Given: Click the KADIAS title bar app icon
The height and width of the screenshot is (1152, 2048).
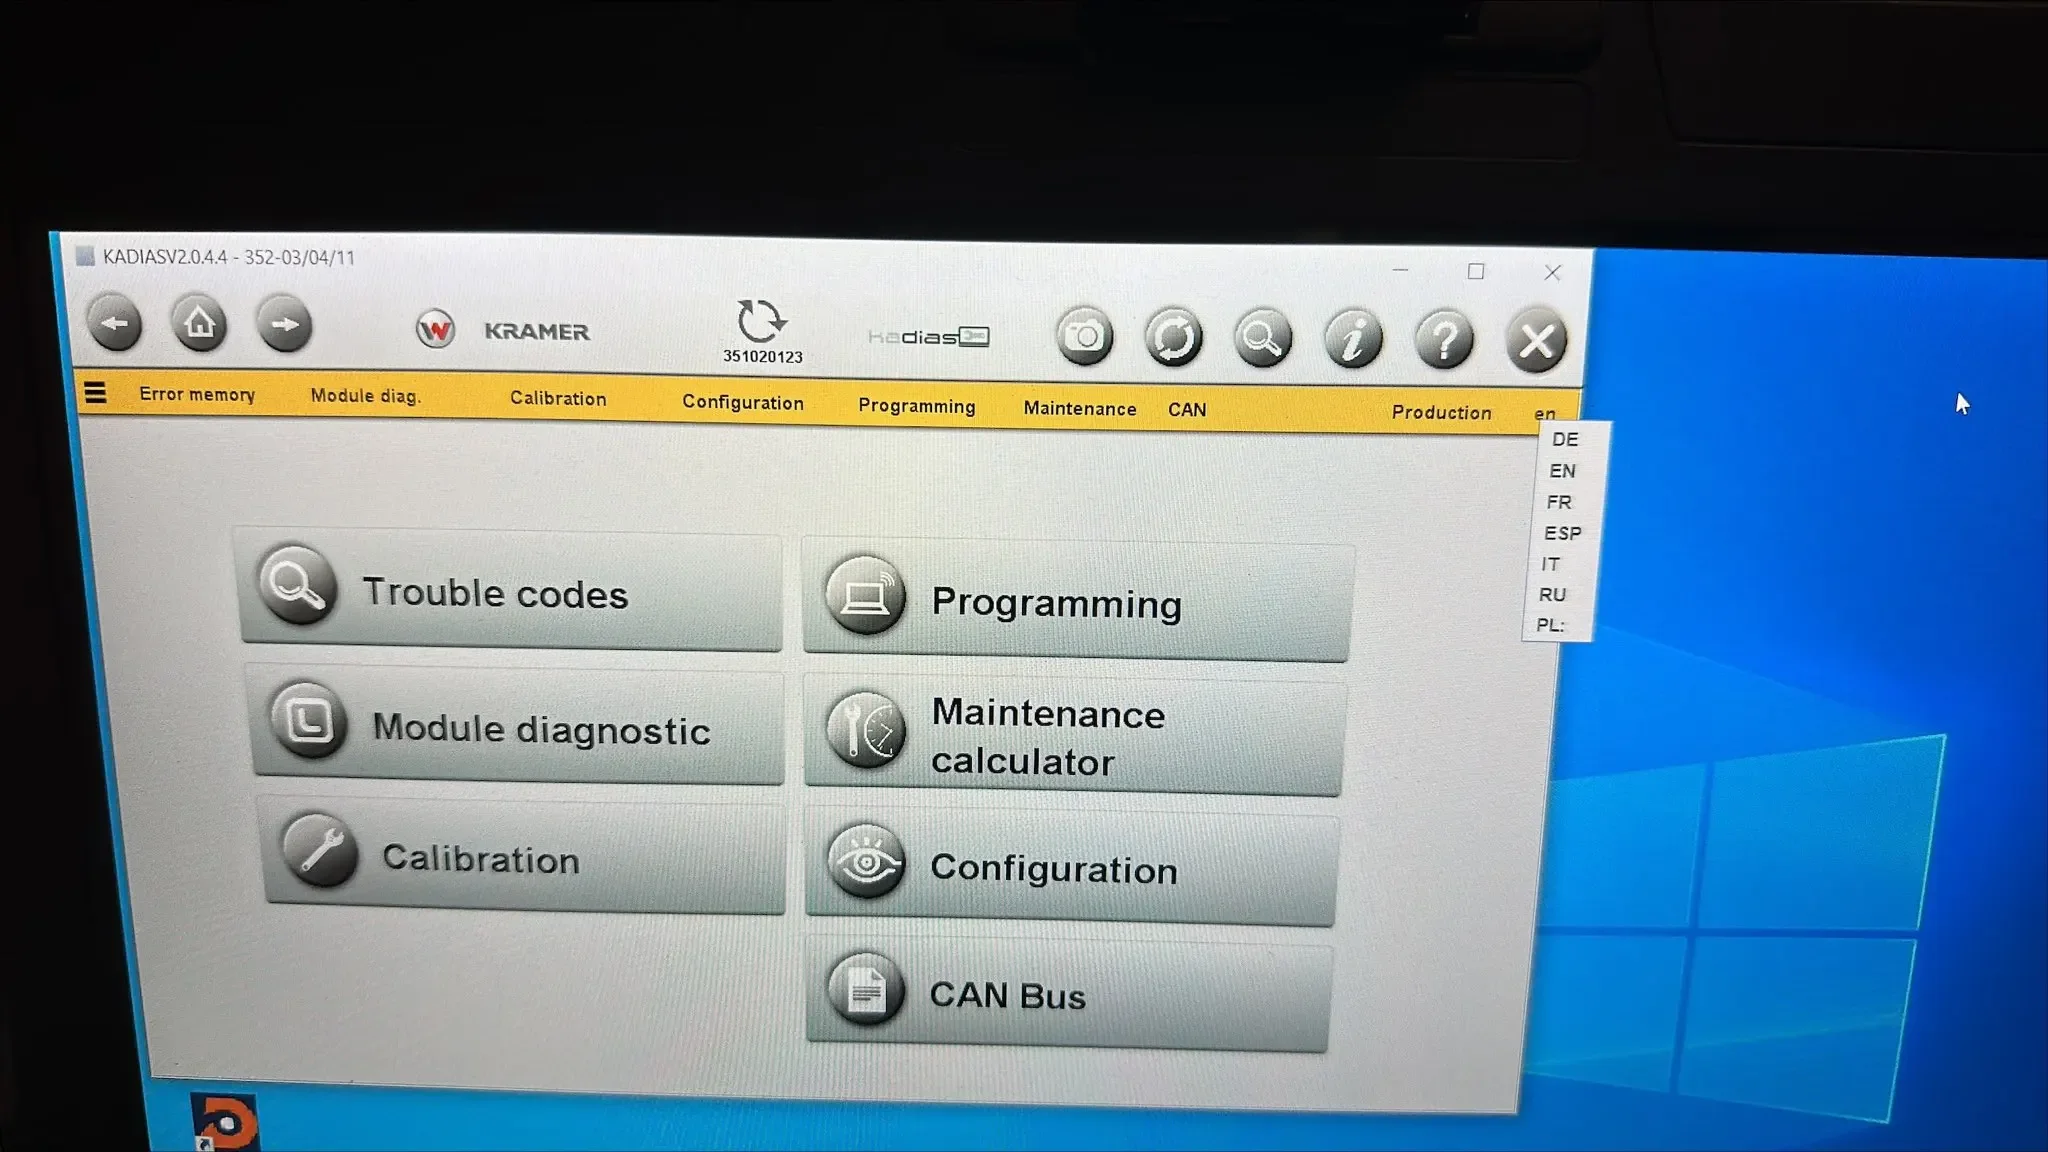Looking at the screenshot, I should tap(85, 256).
